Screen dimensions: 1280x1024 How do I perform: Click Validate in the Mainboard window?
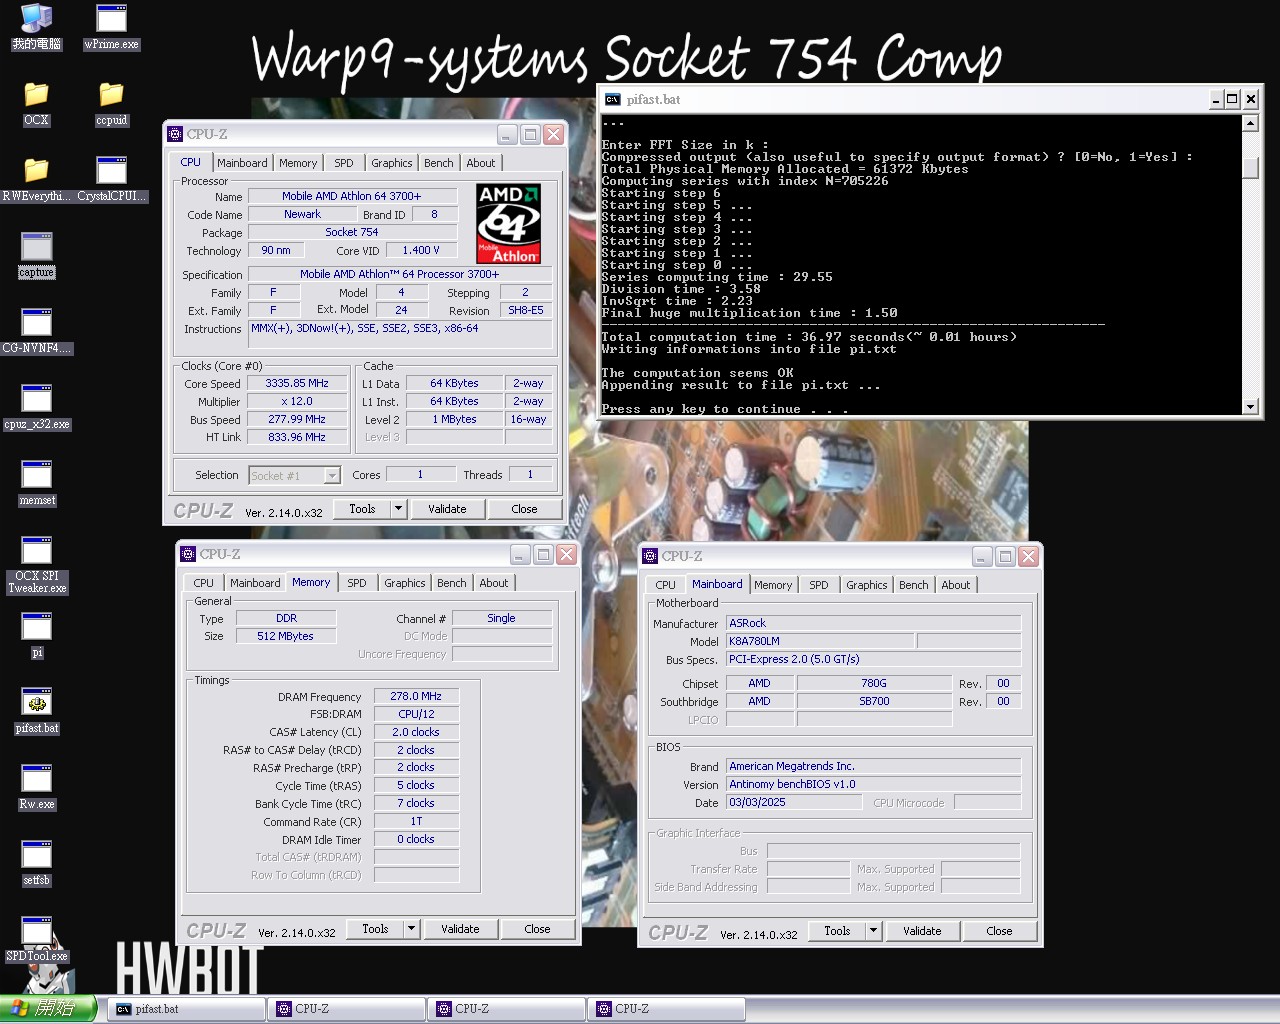[x=922, y=931]
